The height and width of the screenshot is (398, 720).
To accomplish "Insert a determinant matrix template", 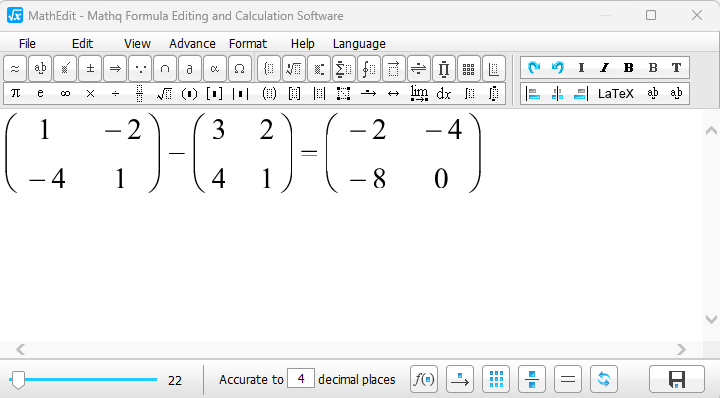I will (319, 94).
